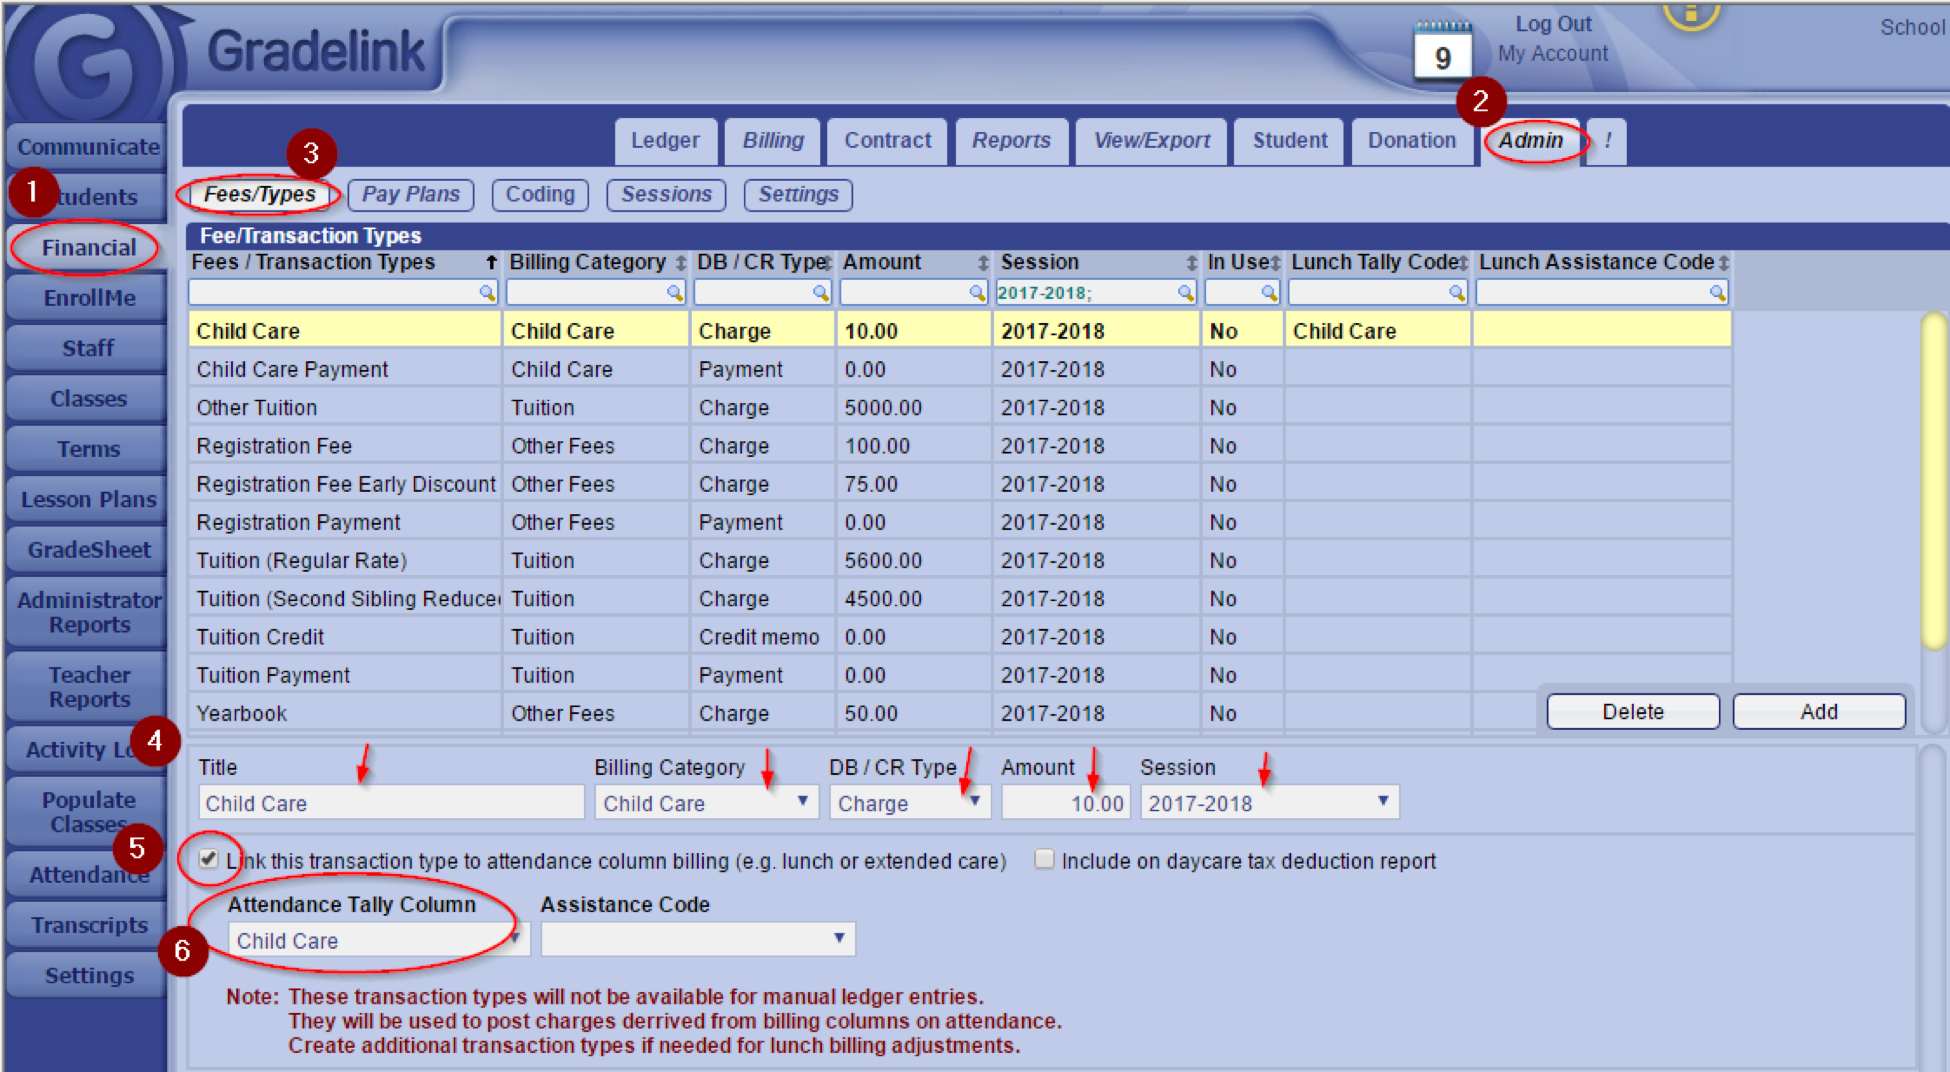Click Log Out link
1950x1072 pixels.
(1553, 24)
